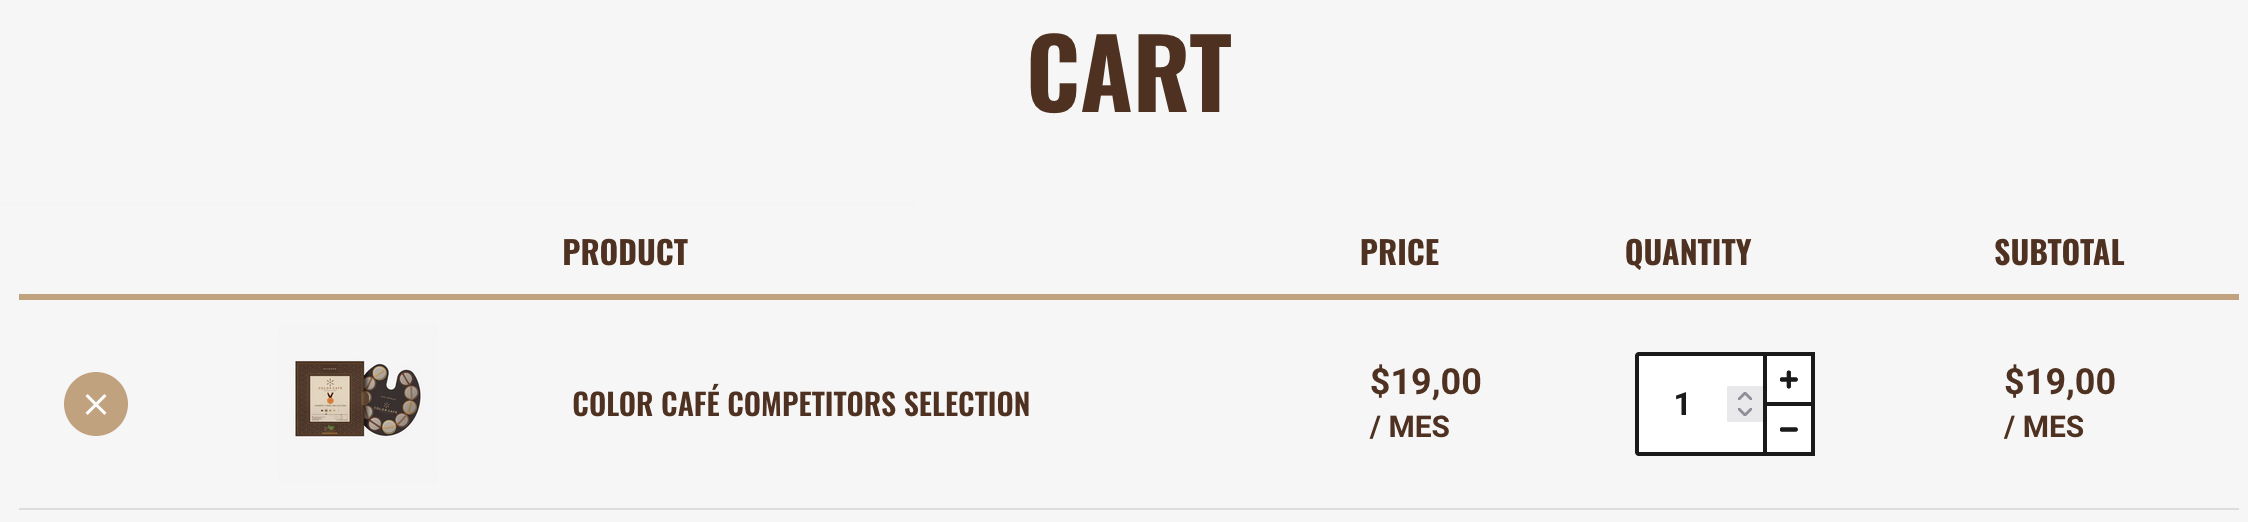Image resolution: width=2248 pixels, height=522 pixels.
Task: Click the tan divider below table headers
Action: [x=1128, y=297]
